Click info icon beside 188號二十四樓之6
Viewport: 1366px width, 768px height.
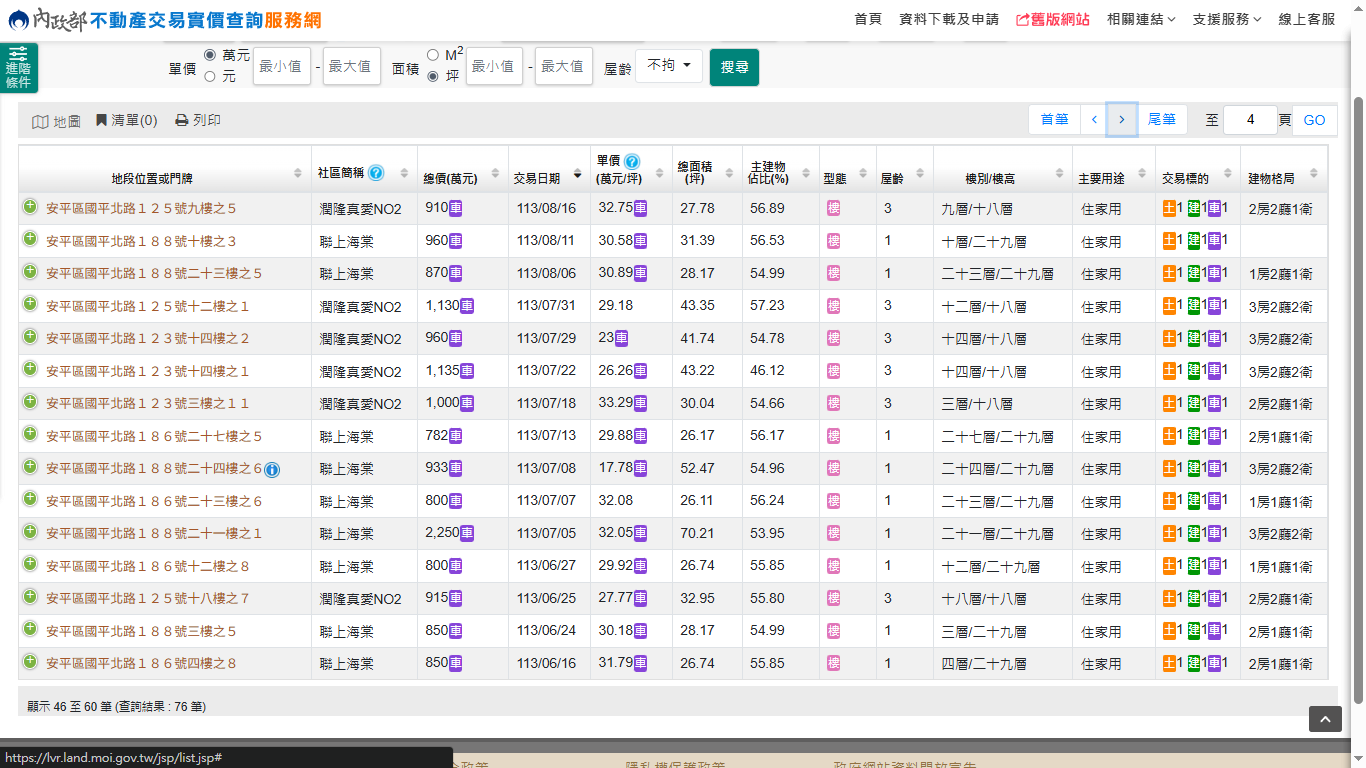pyautogui.click(x=272, y=470)
